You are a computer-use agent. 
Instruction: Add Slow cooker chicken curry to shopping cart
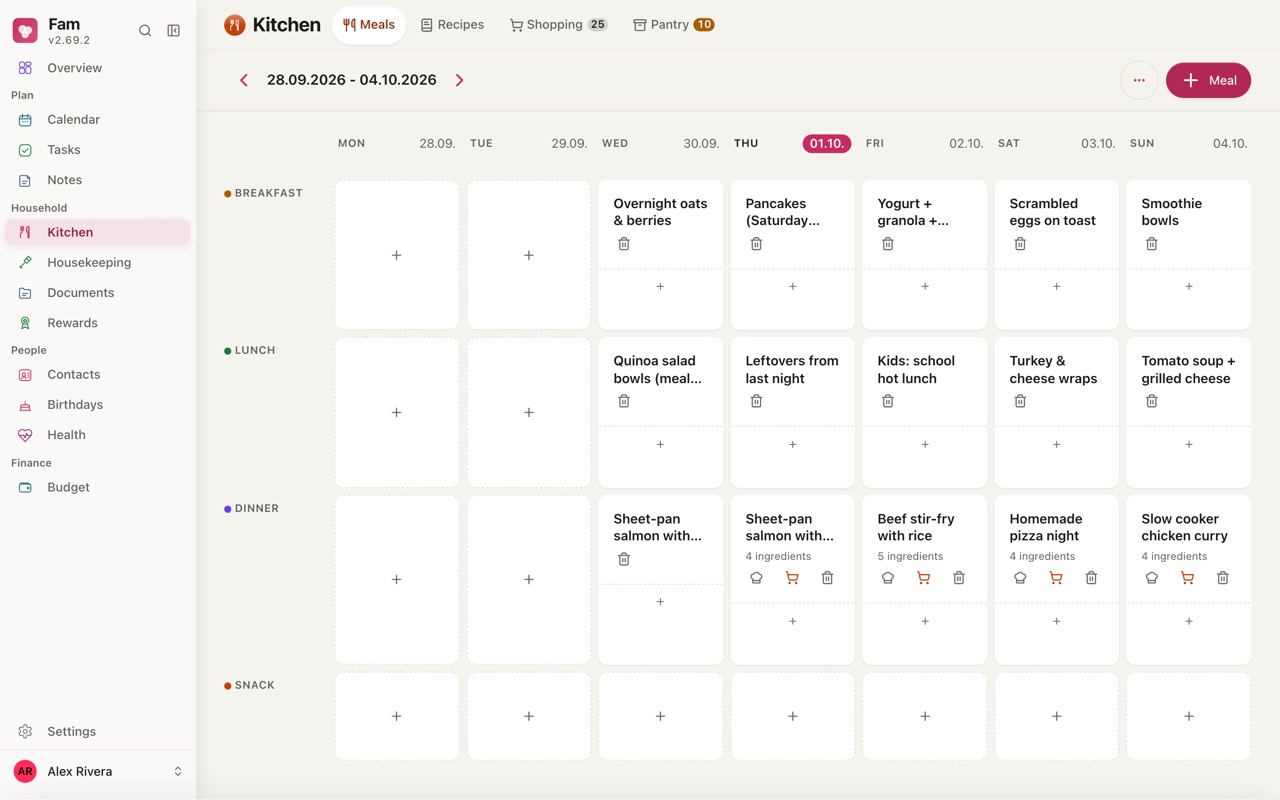tap(1187, 578)
